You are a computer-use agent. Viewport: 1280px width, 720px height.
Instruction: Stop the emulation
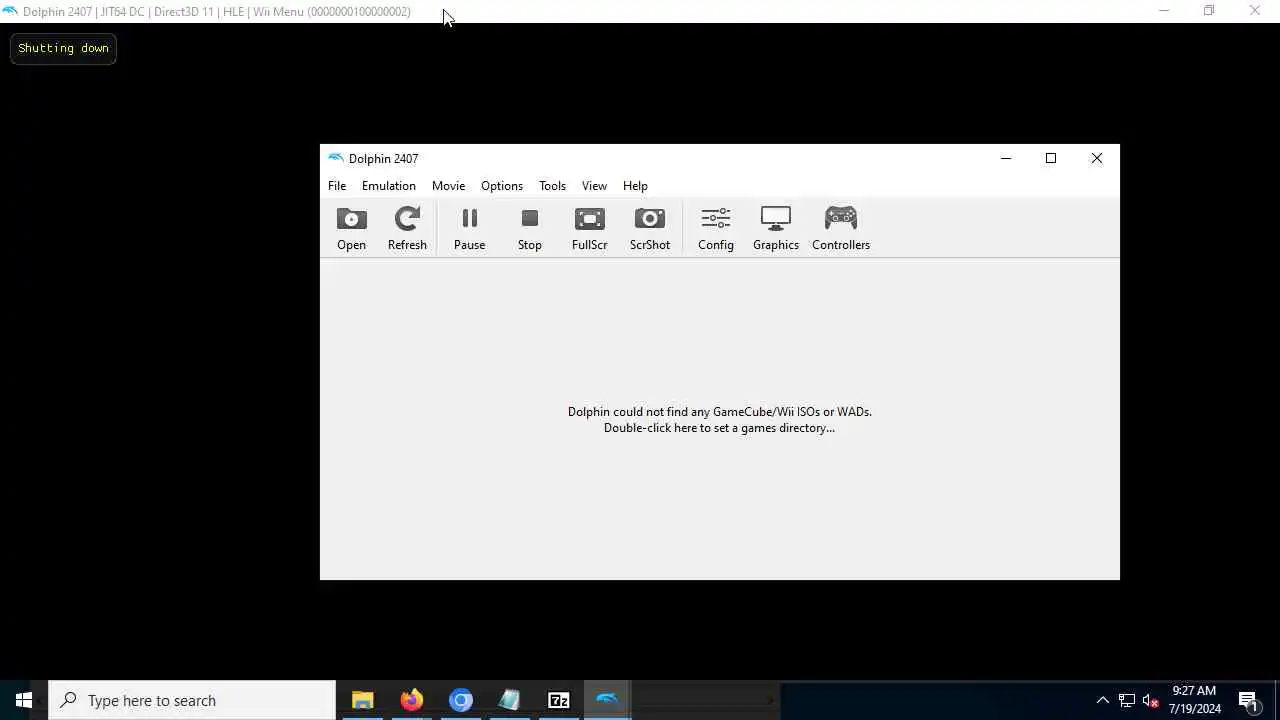(x=529, y=229)
